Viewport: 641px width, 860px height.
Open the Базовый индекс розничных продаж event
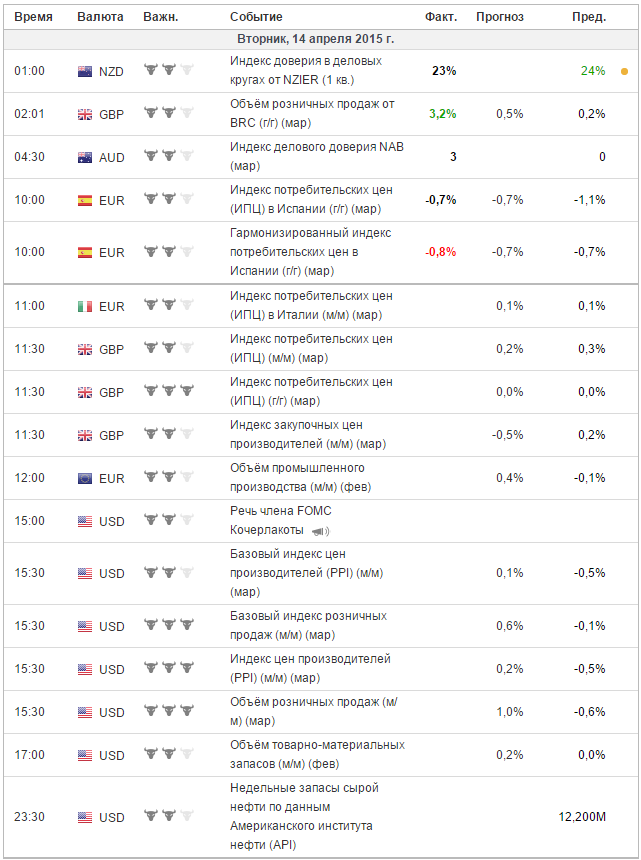pos(308,626)
